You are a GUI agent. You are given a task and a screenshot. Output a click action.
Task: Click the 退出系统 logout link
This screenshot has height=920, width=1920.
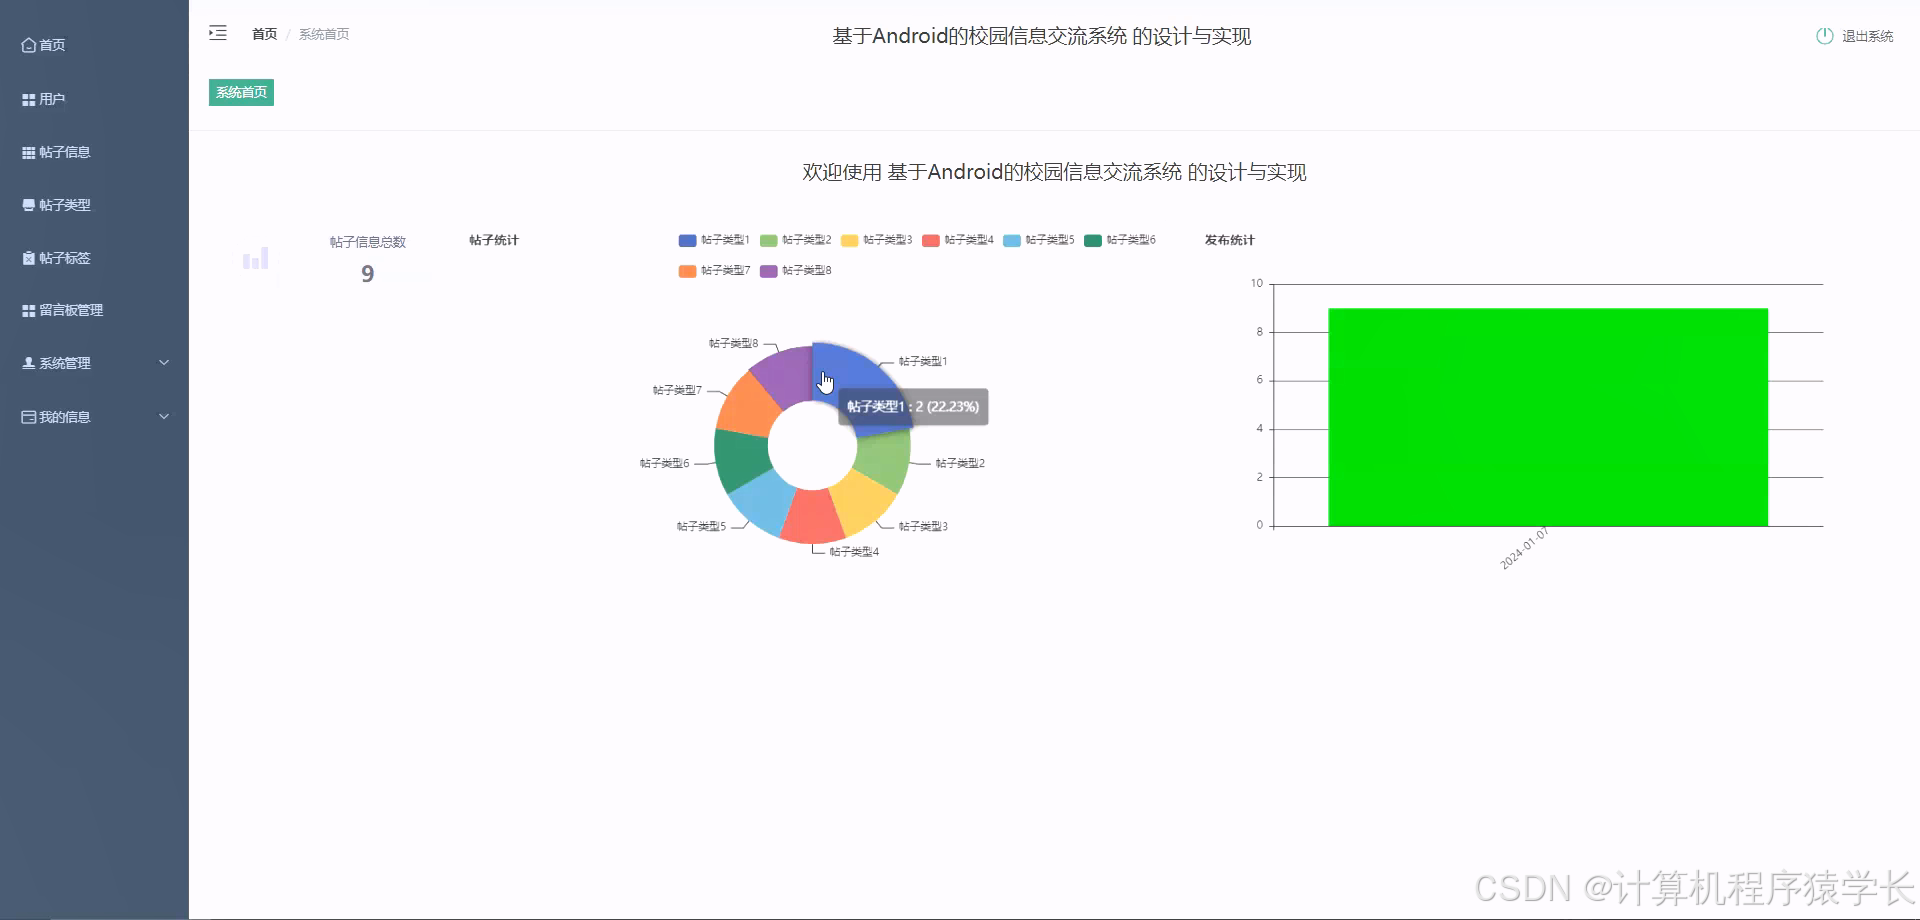(1867, 36)
